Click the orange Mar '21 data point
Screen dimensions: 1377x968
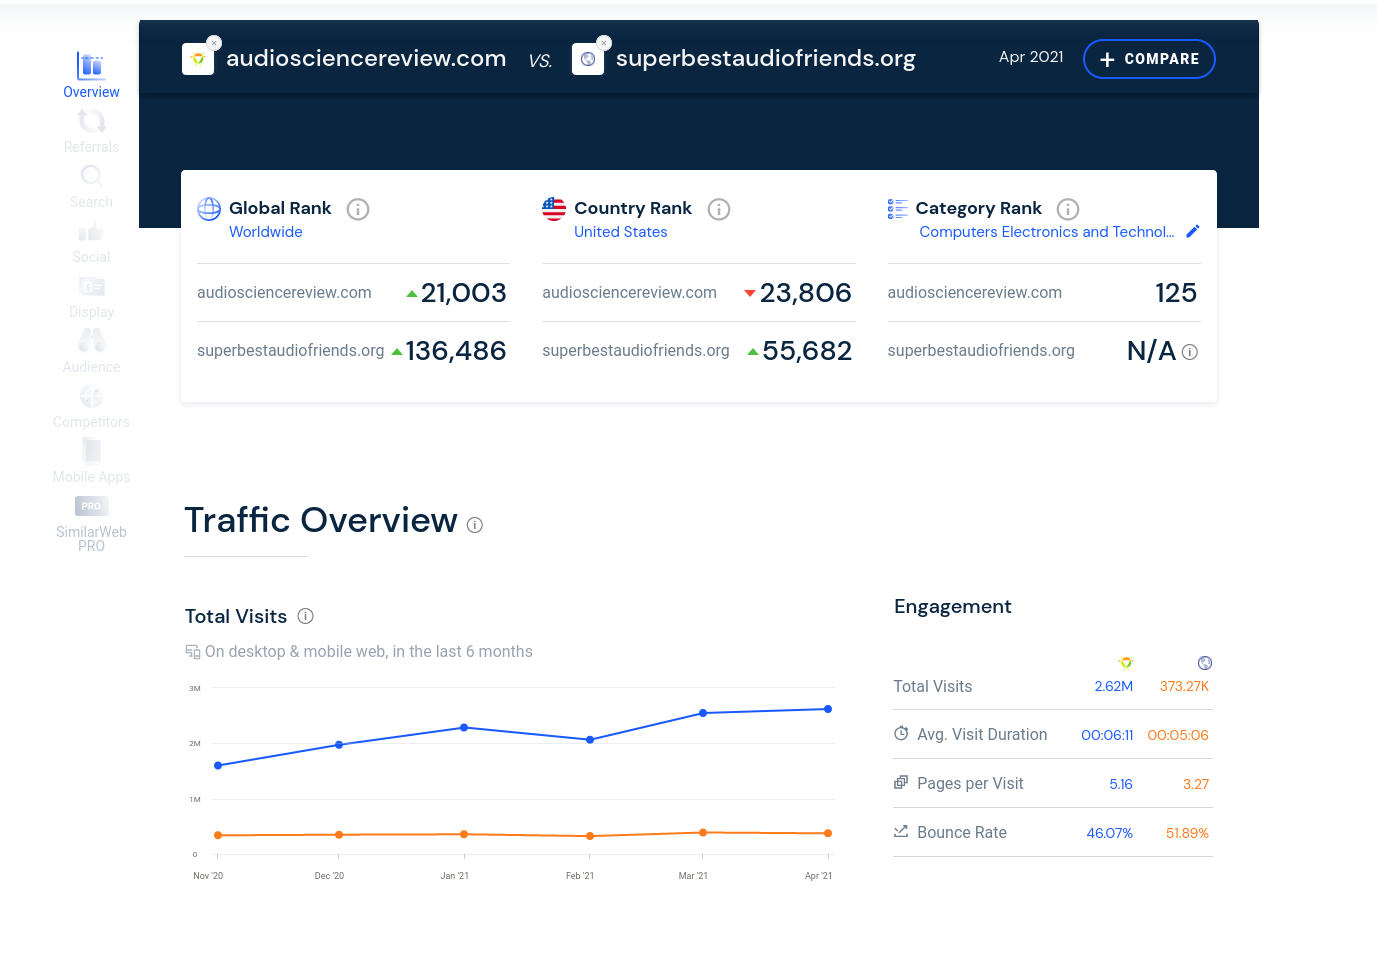(x=703, y=832)
